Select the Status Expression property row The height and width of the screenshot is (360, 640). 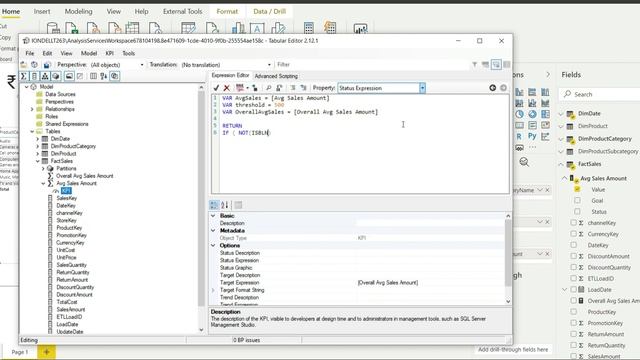(x=358, y=260)
